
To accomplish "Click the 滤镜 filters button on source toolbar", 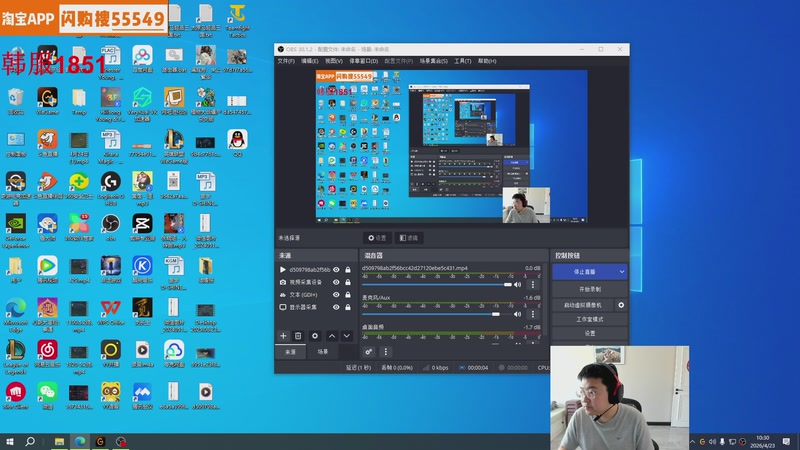I will (409, 238).
